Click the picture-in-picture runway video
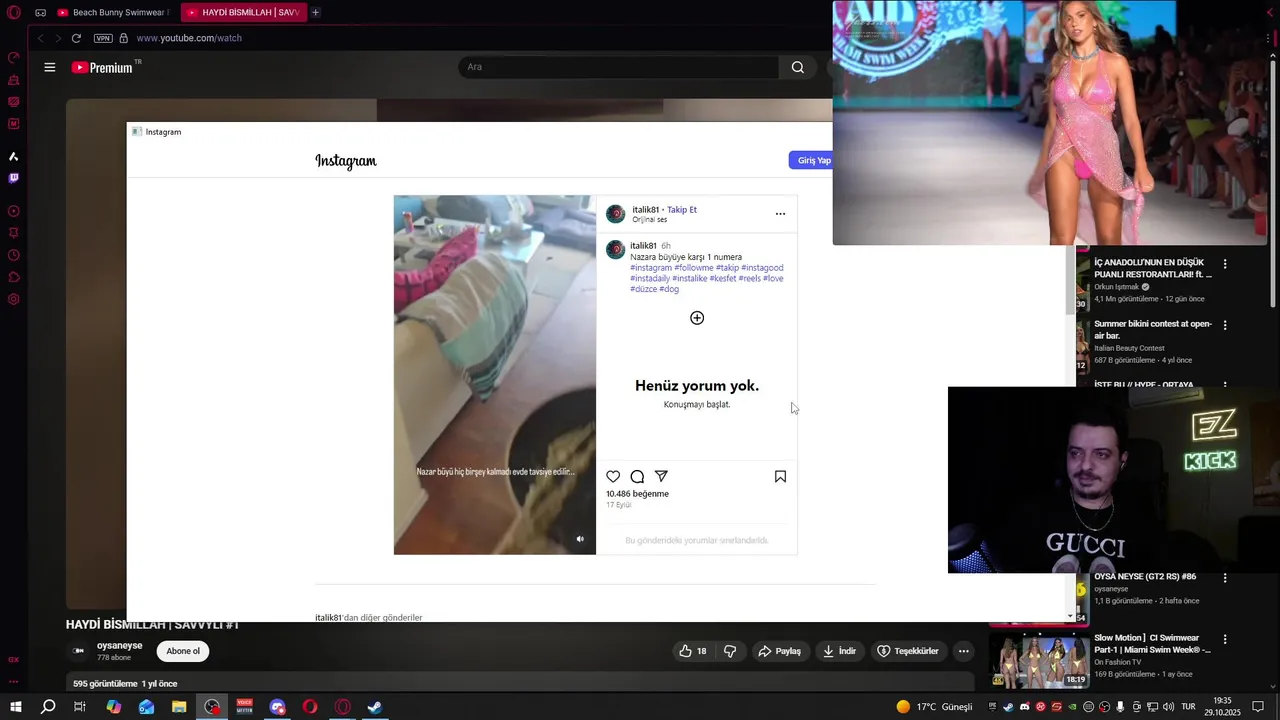The width and height of the screenshot is (1280, 720). pos(1050,122)
